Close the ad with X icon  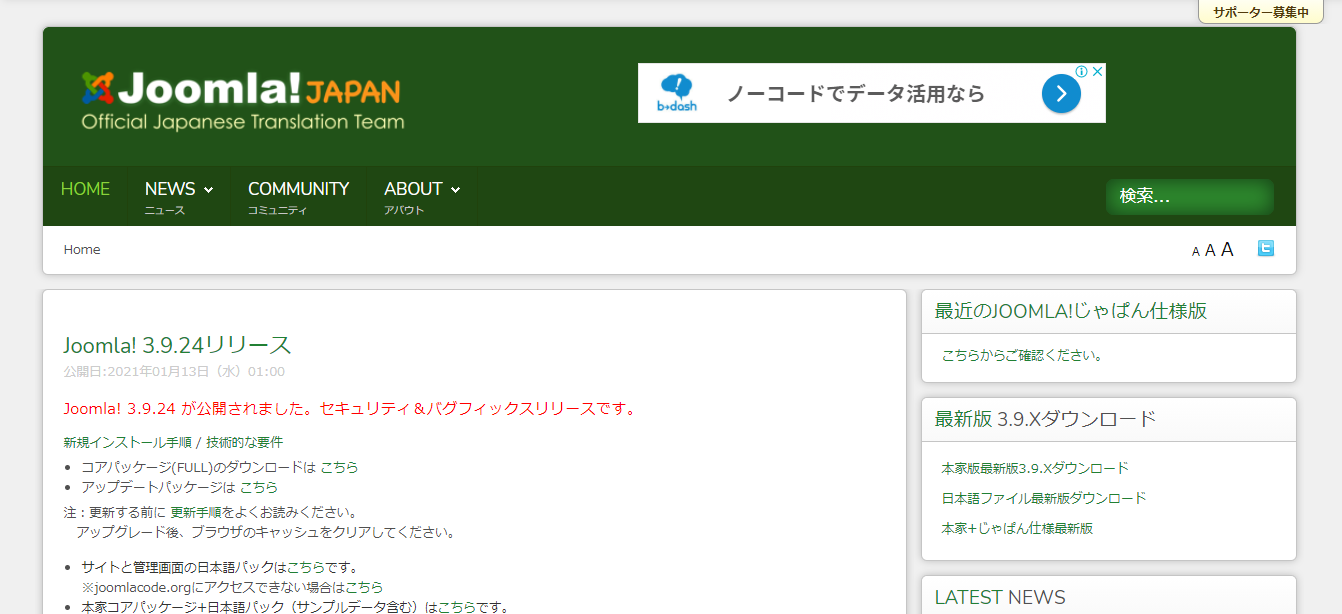click(x=1097, y=72)
